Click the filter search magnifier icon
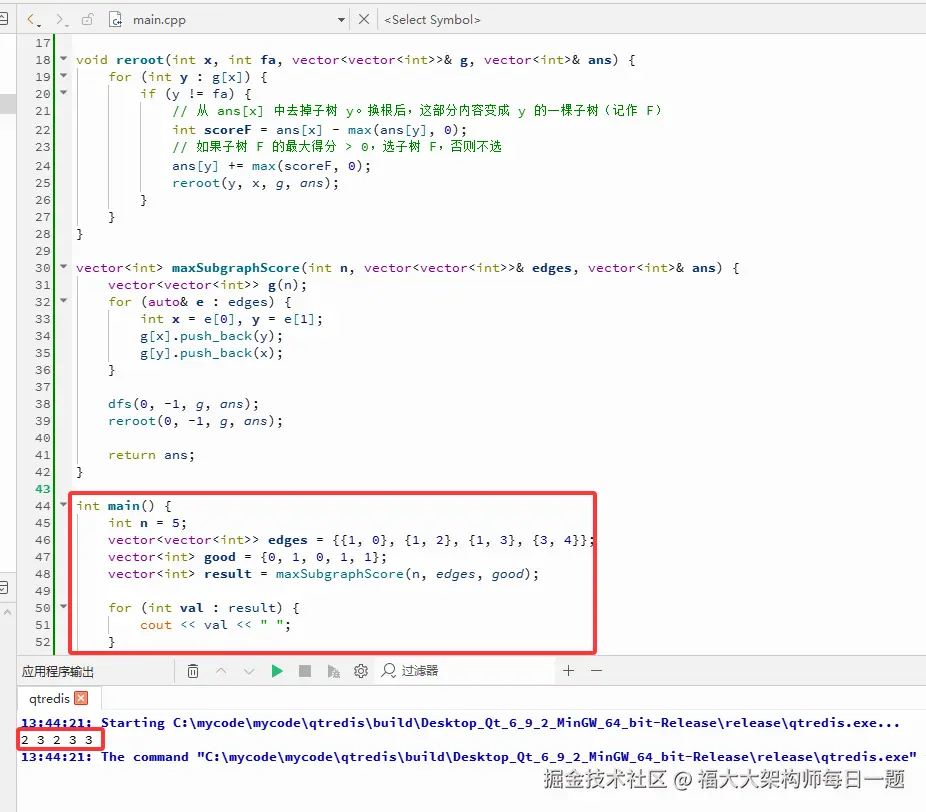This screenshot has width=926, height=812. 389,670
